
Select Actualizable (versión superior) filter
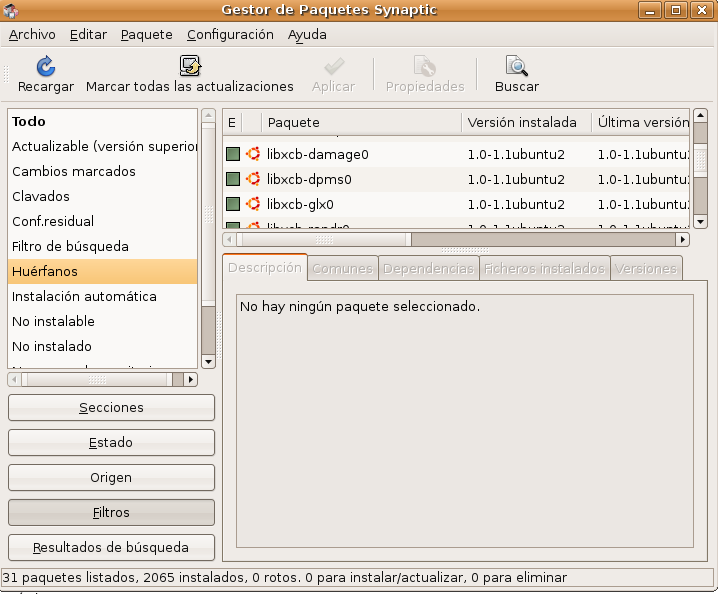click(103, 147)
